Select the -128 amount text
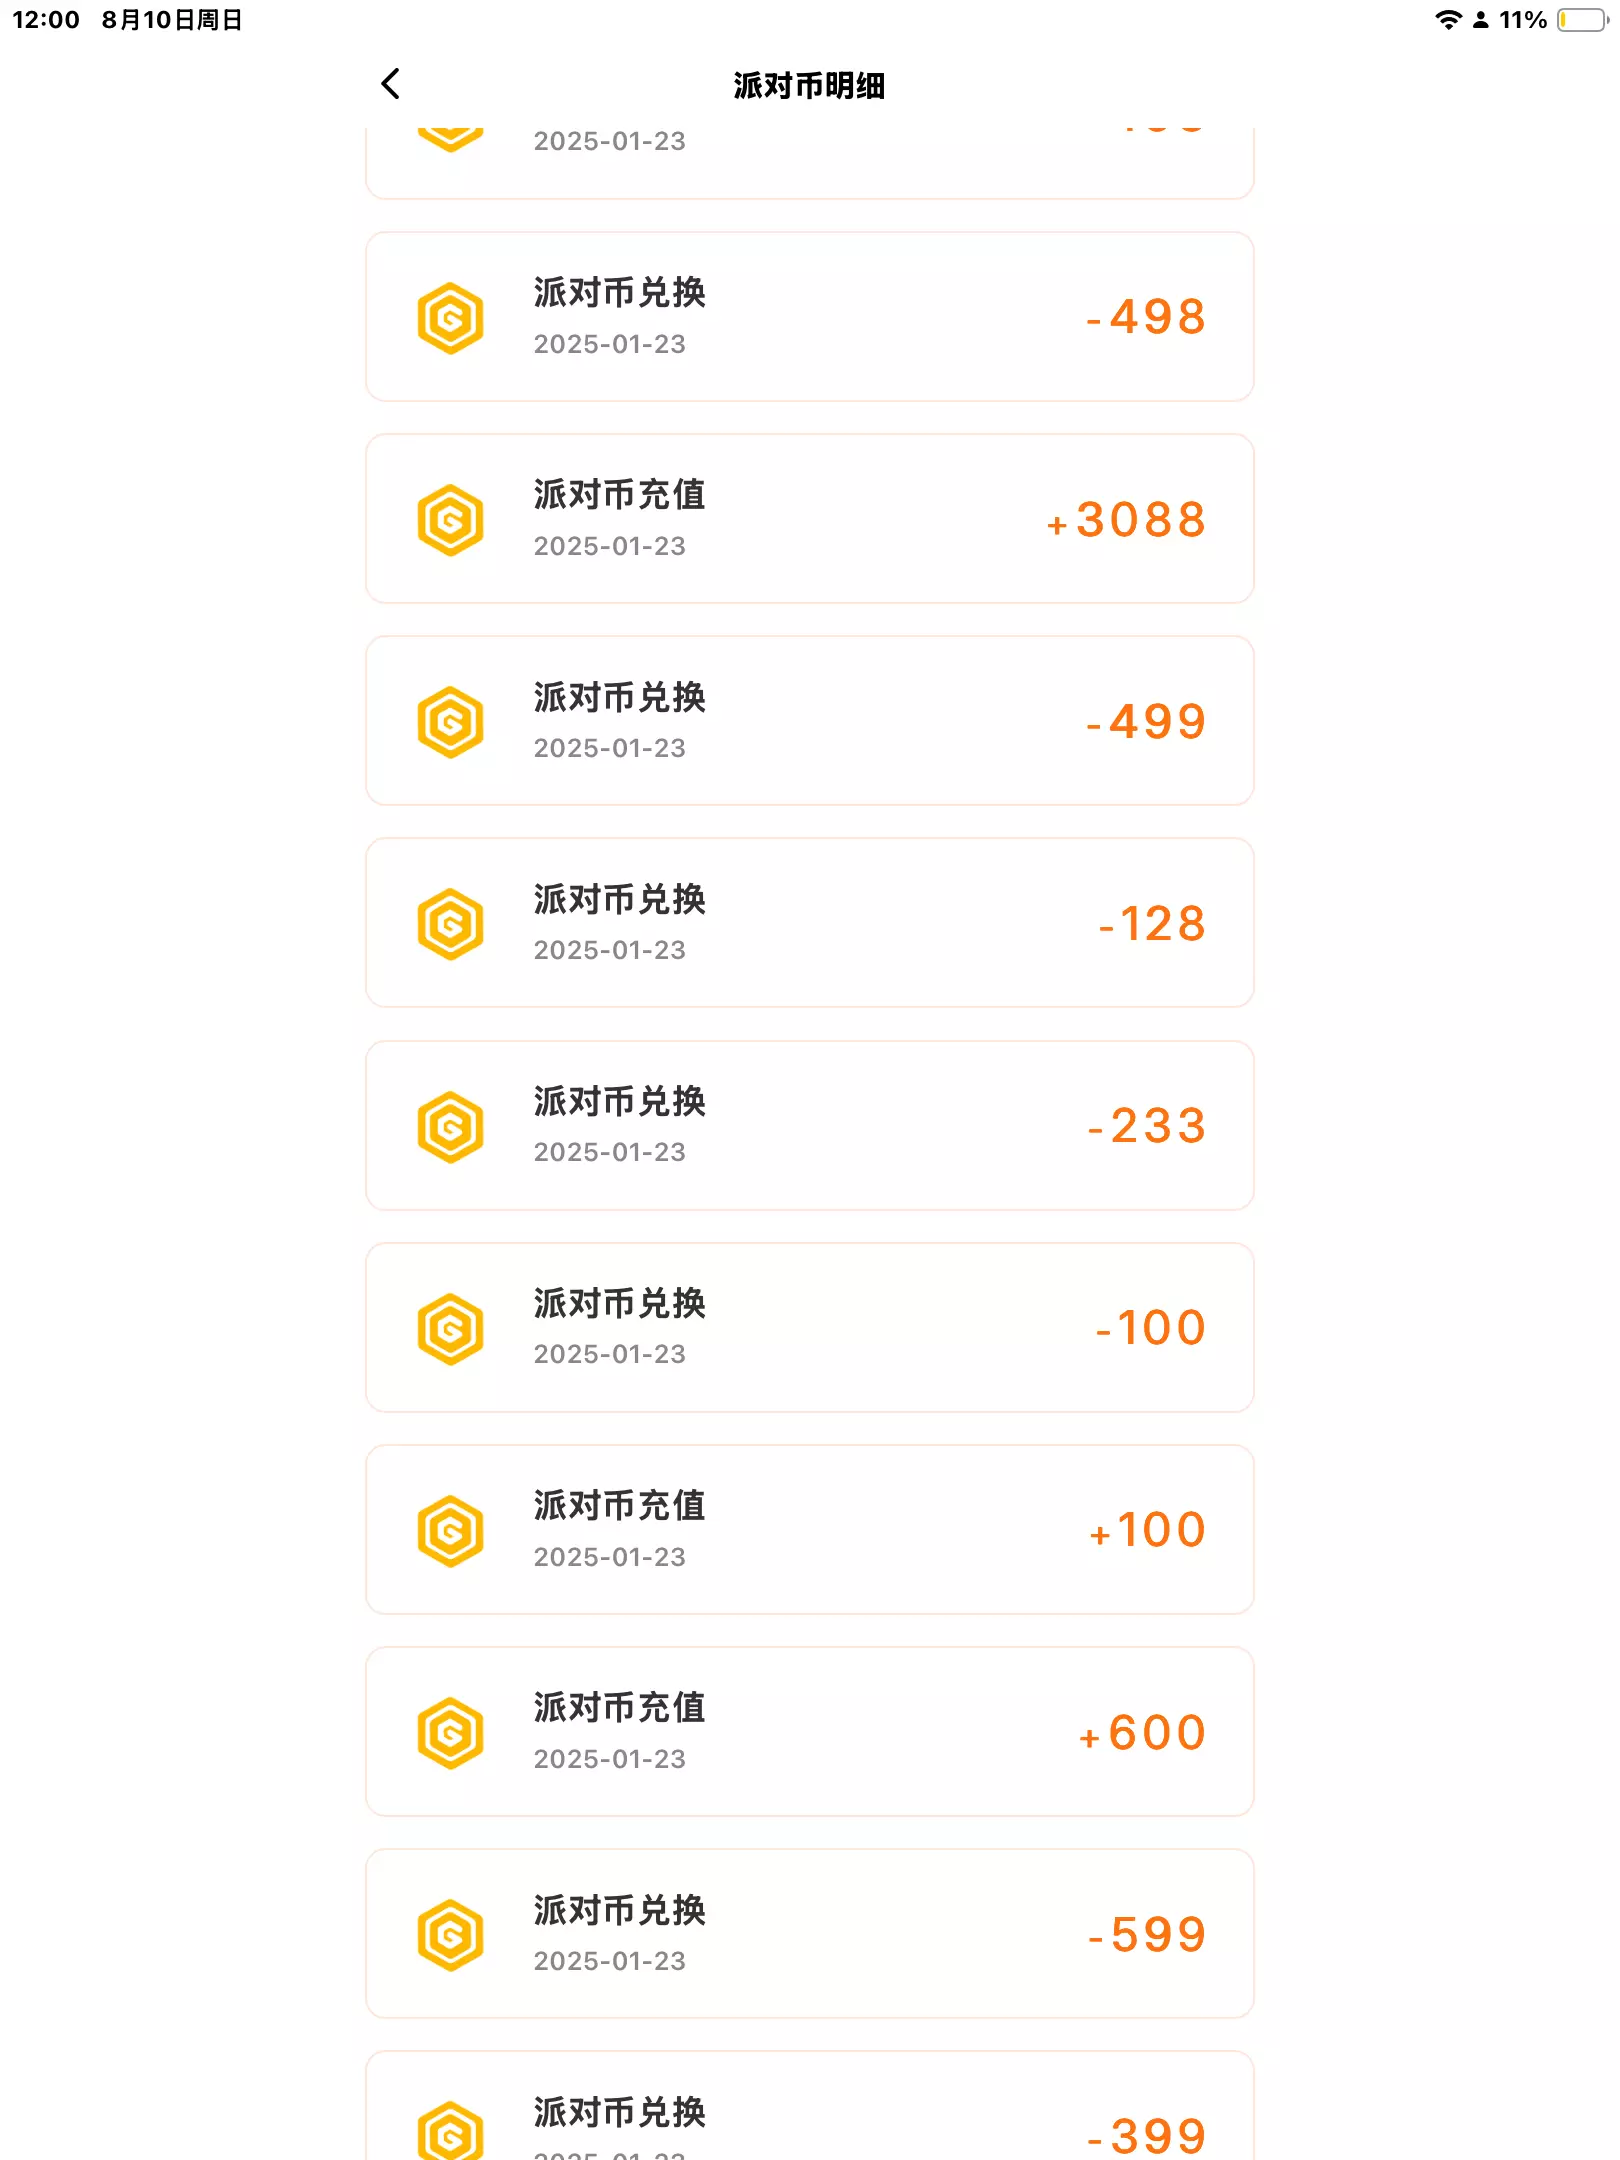This screenshot has height=2160, width=1620. click(x=1152, y=924)
